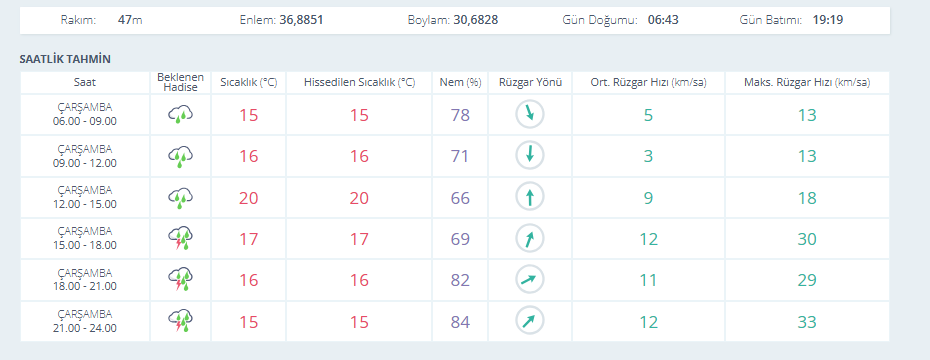Screen dimensions: 930x360
Task: Click wind direction arrow for 15.00 - 18.00
Action: [530, 238]
